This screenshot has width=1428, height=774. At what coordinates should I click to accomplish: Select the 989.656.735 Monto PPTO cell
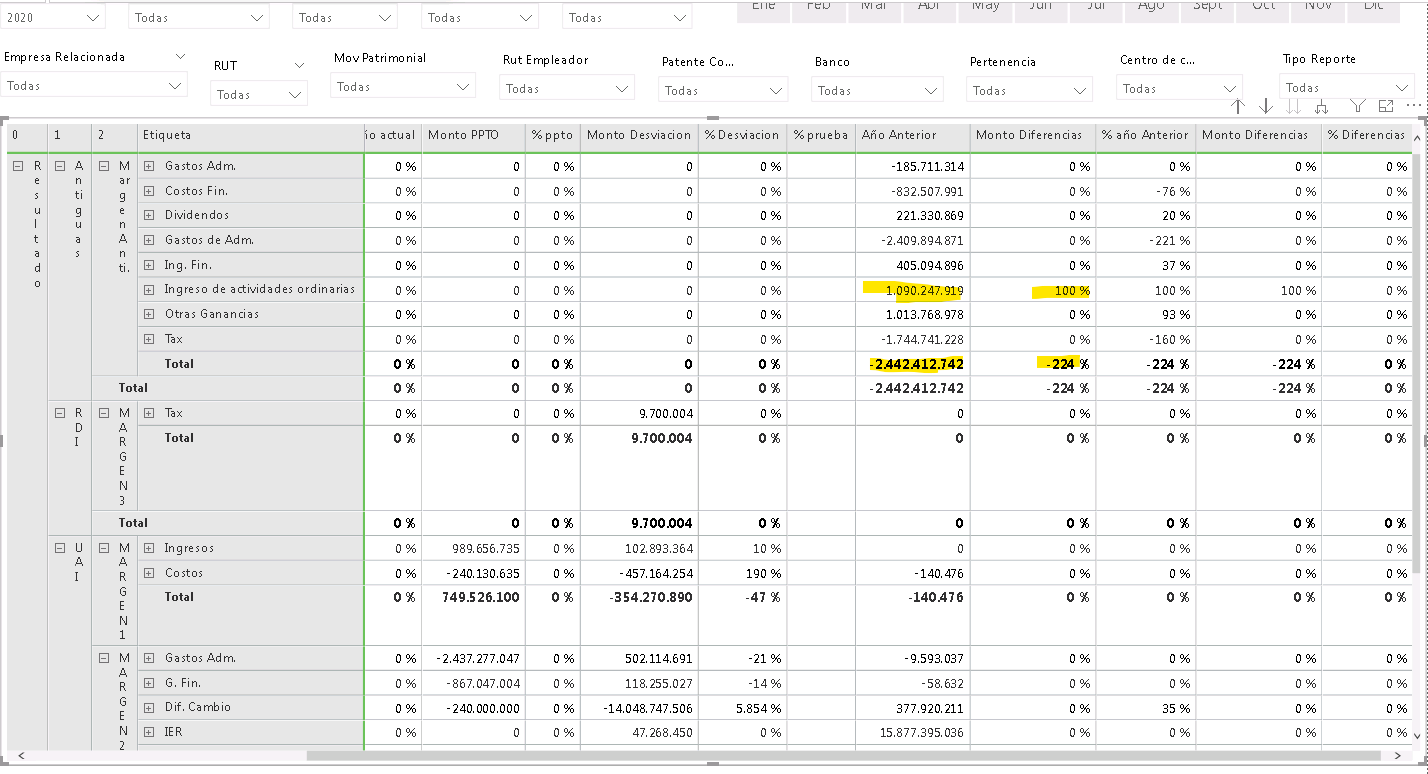click(473, 548)
